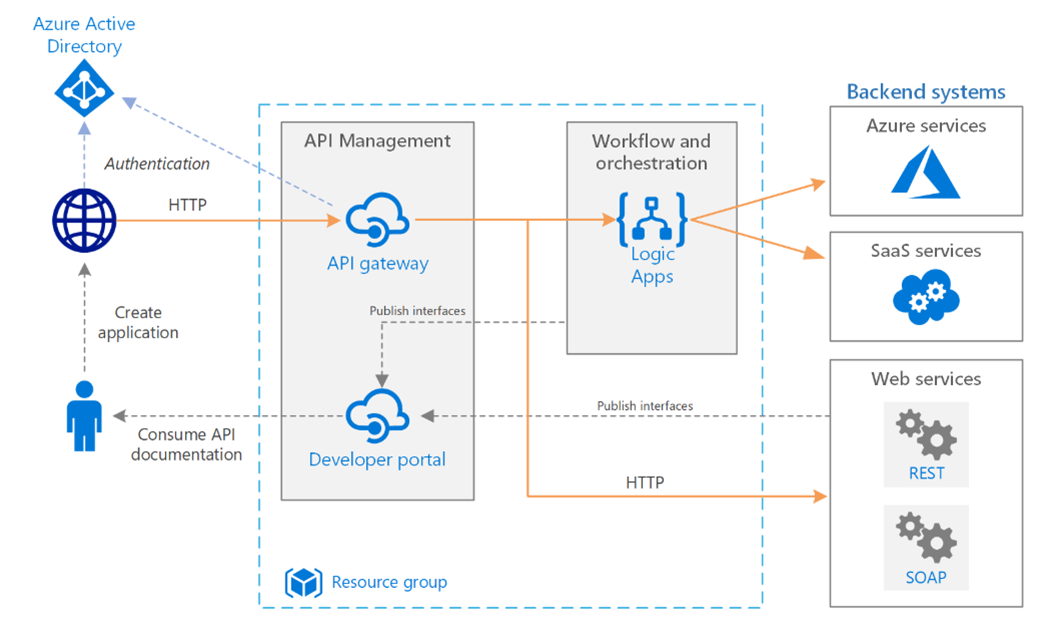The height and width of the screenshot is (630, 1050).
Task: Click the Consume API documentation label
Action: [x=186, y=444]
